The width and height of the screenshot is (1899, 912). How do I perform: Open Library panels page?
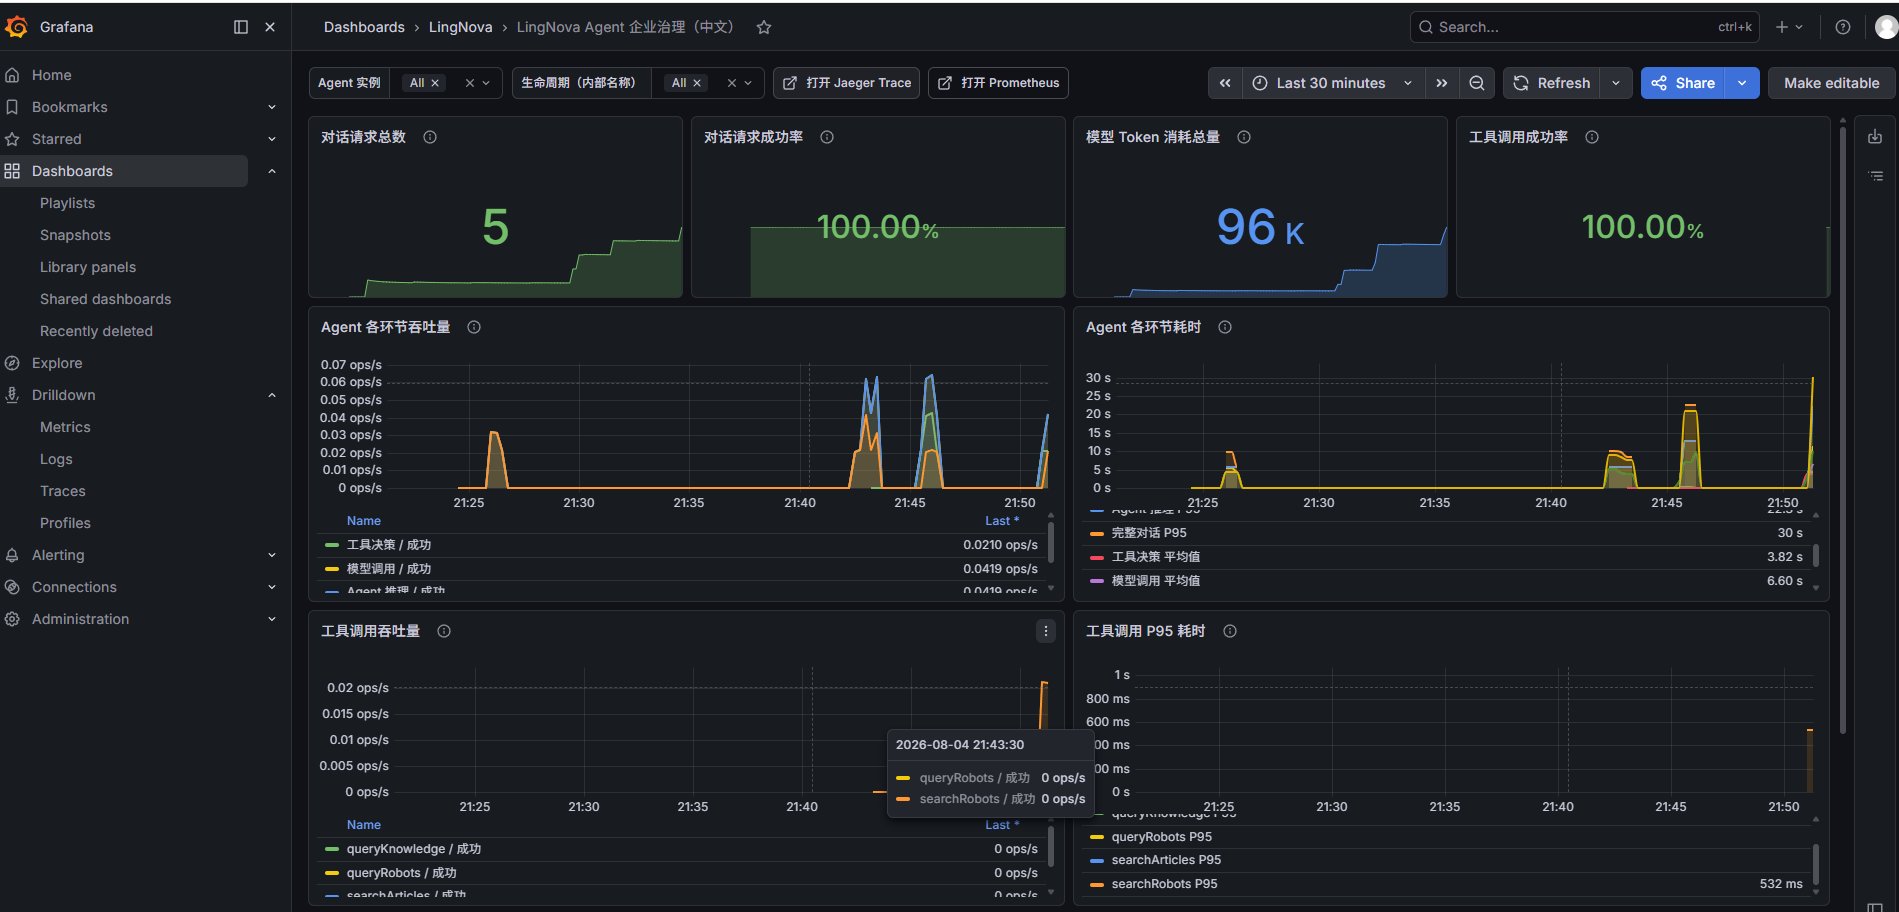(88, 267)
